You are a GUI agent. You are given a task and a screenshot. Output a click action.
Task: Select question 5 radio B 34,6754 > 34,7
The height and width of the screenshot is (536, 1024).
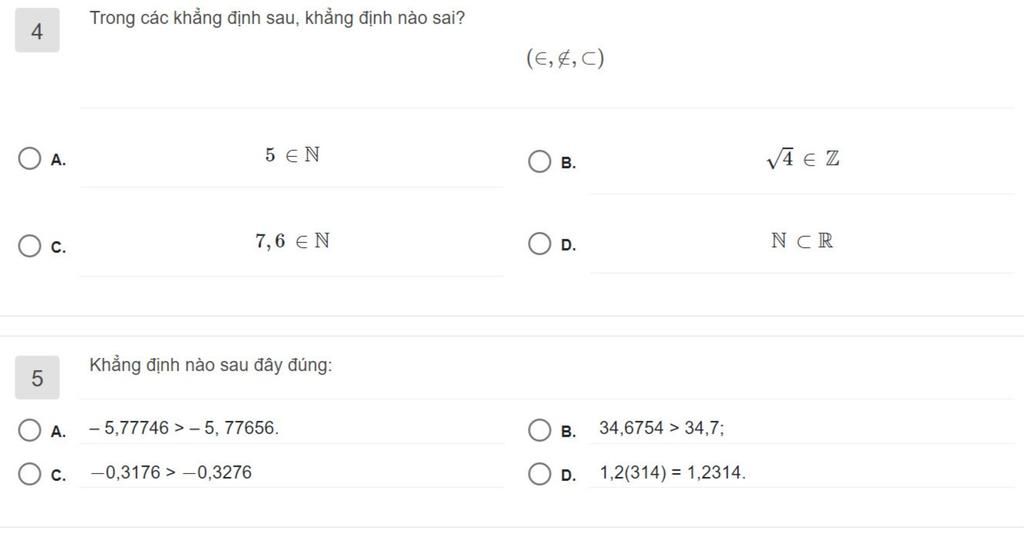coord(539,430)
